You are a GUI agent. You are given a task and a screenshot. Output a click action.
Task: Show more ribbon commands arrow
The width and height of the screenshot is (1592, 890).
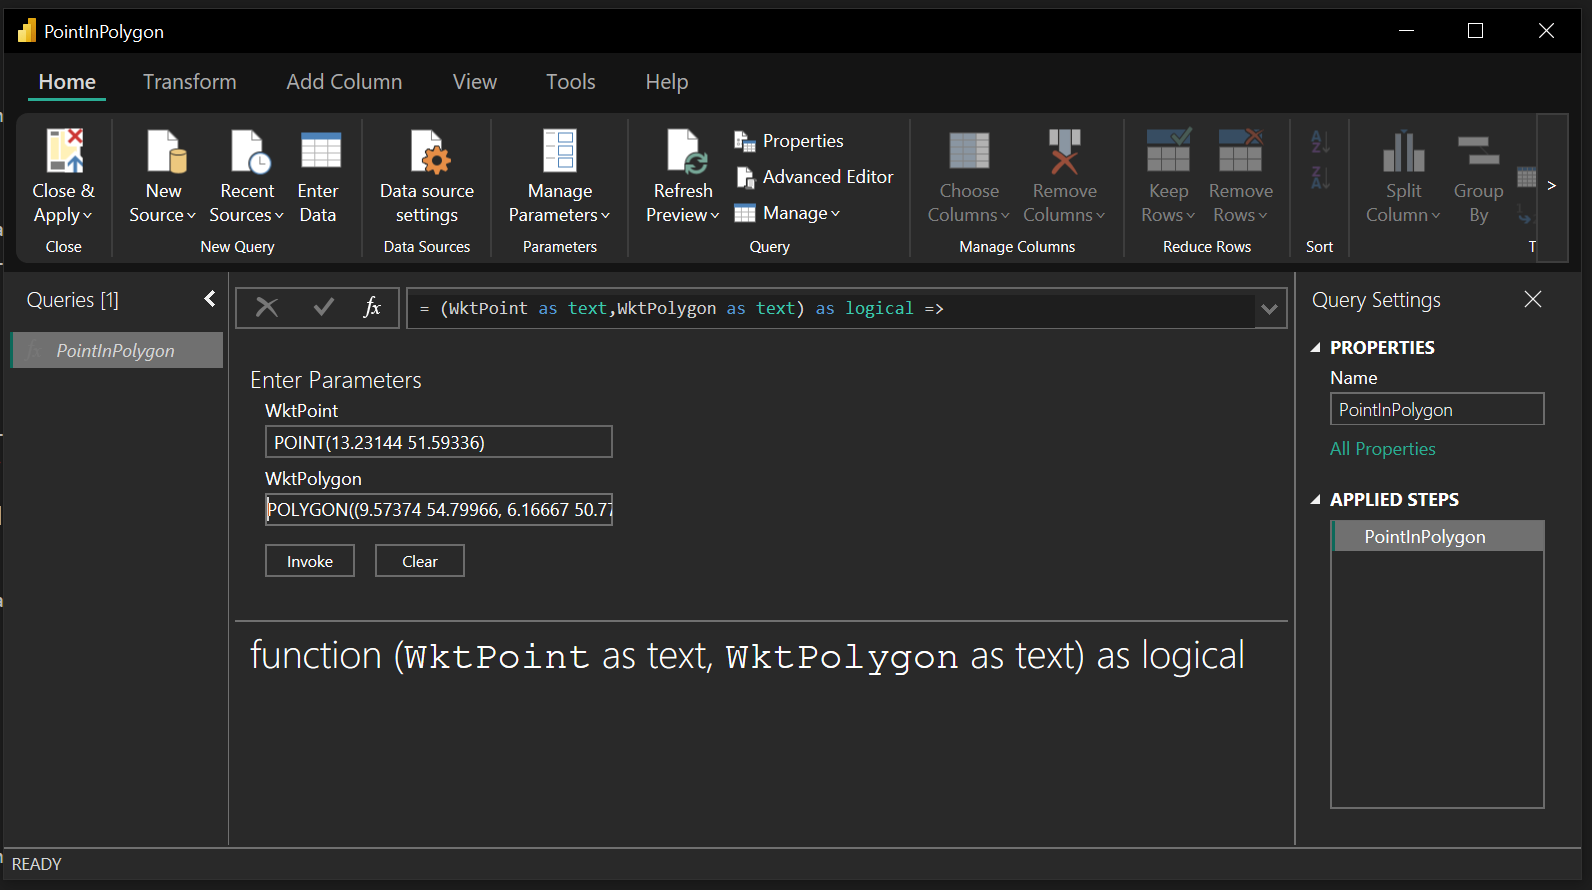pos(1552,186)
